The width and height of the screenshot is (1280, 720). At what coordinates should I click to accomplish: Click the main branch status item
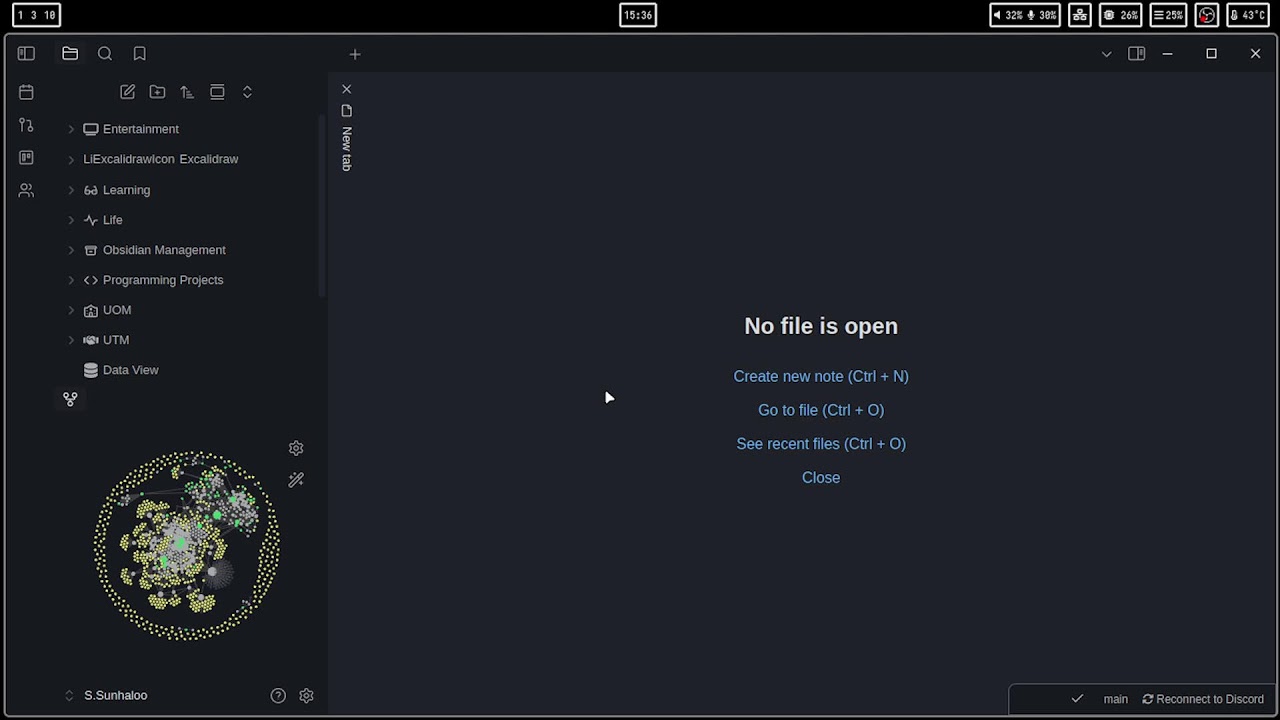pyautogui.click(x=1116, y=699)
